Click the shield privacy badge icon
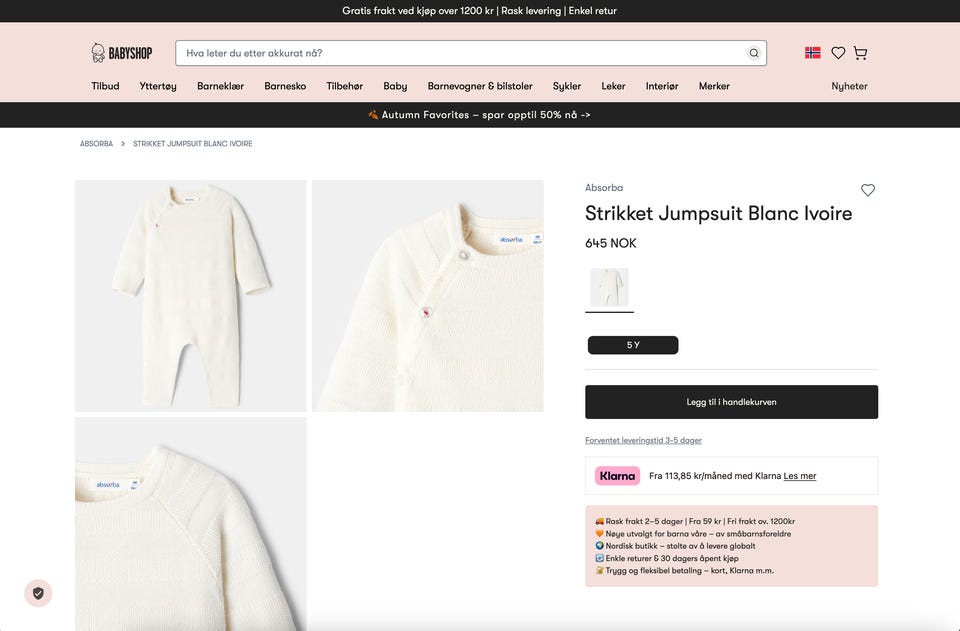960x631 pixels. coord(38,593)
